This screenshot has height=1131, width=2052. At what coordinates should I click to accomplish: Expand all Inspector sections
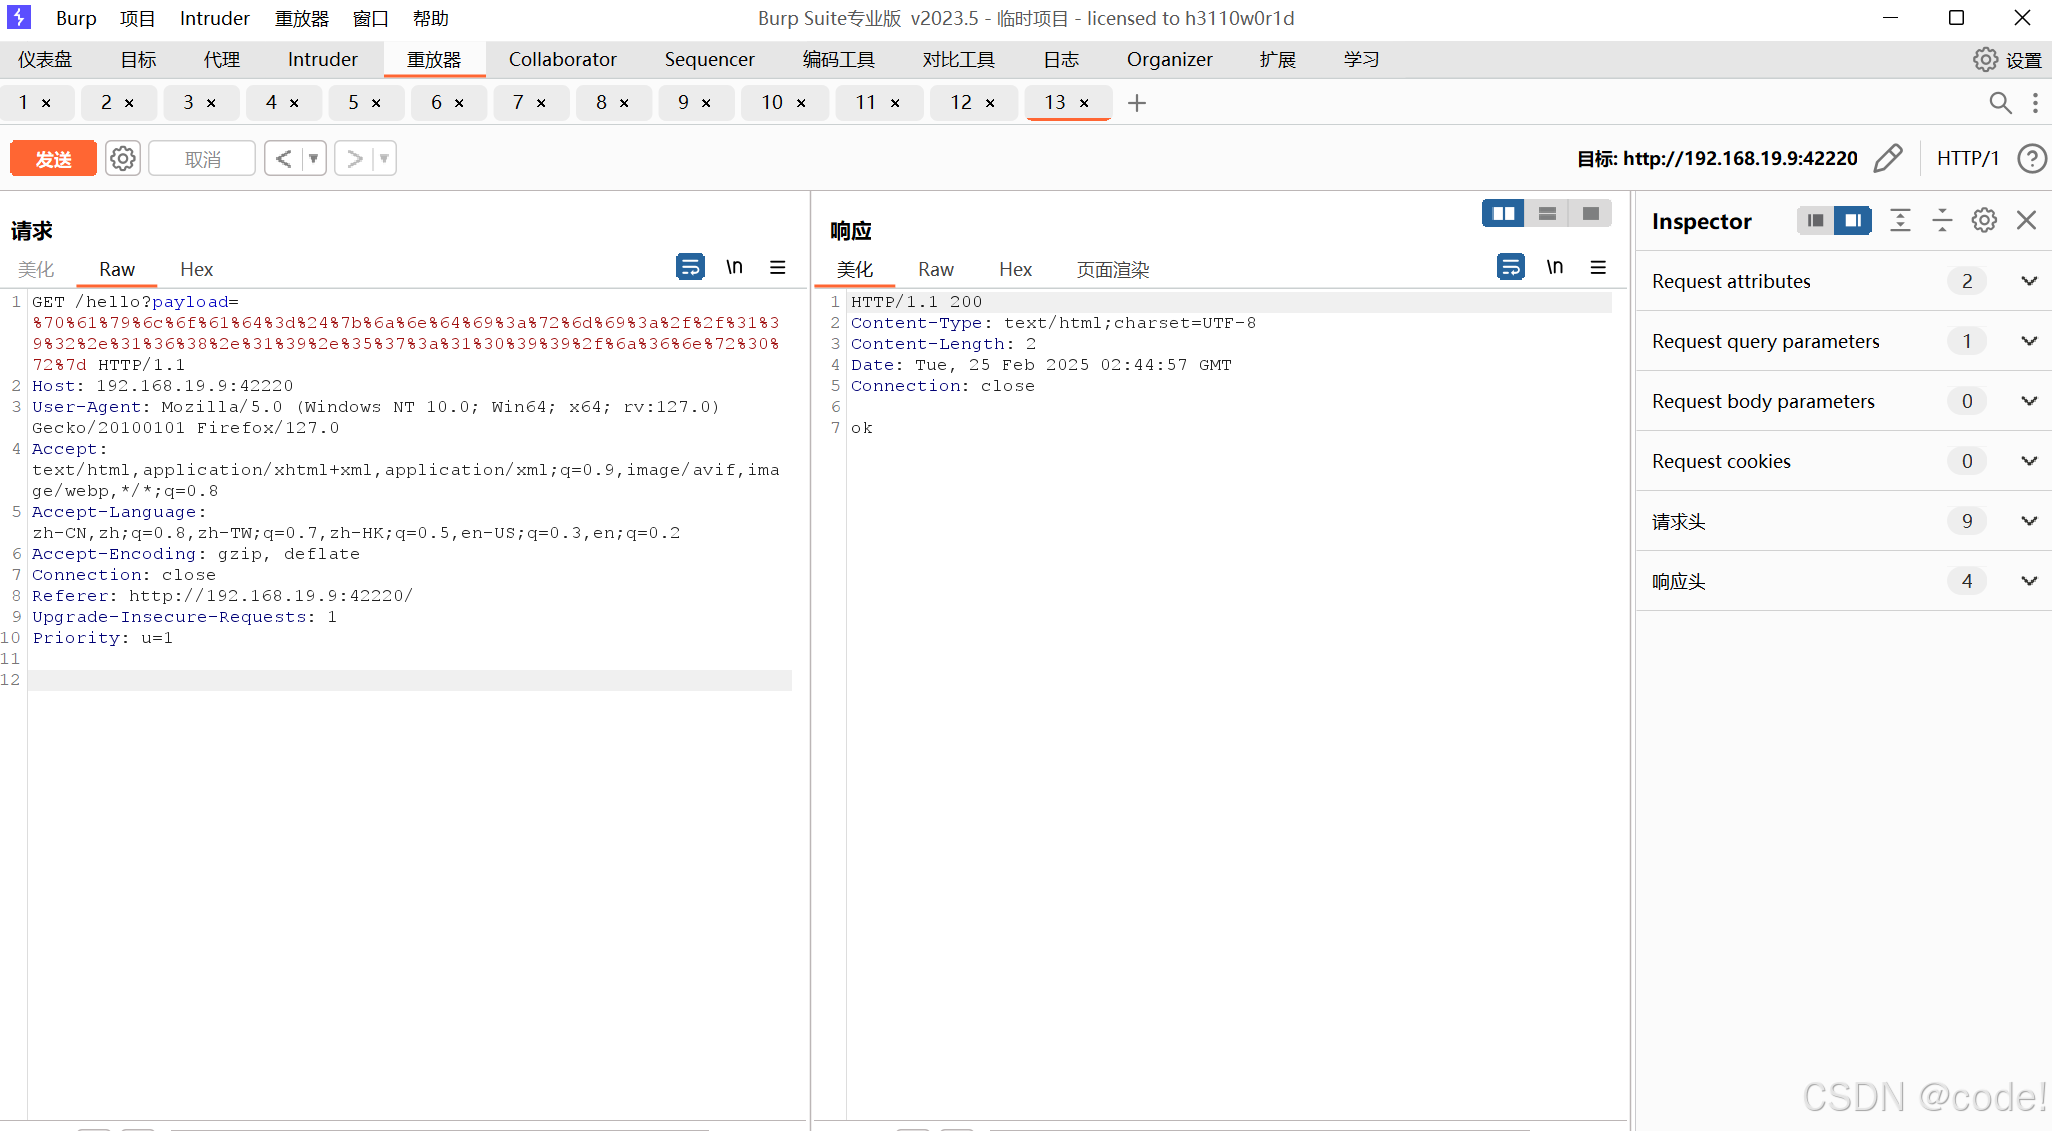click(1900, 220)
